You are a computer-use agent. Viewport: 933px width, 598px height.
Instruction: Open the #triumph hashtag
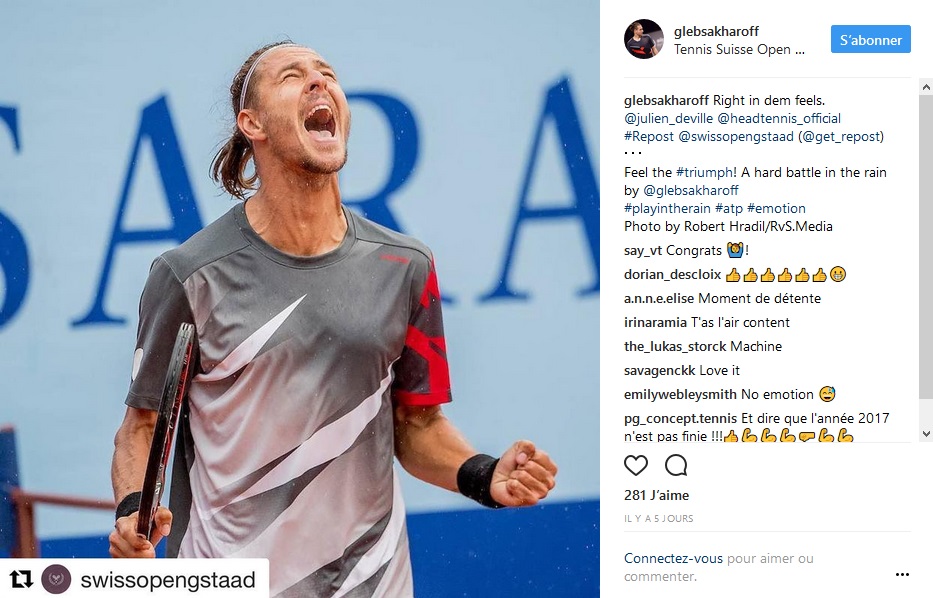point(705,173)
